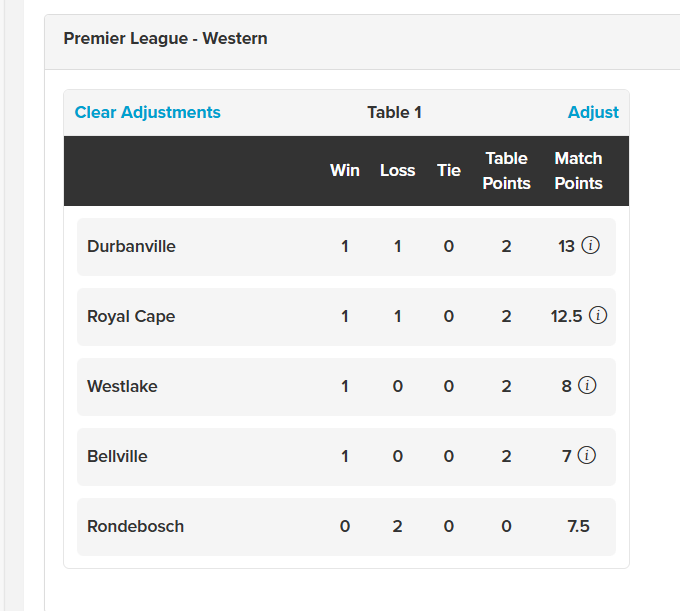This screenshot has width=680, height=611.
Task: Click the Table 1 title
Action: [394, 112]
